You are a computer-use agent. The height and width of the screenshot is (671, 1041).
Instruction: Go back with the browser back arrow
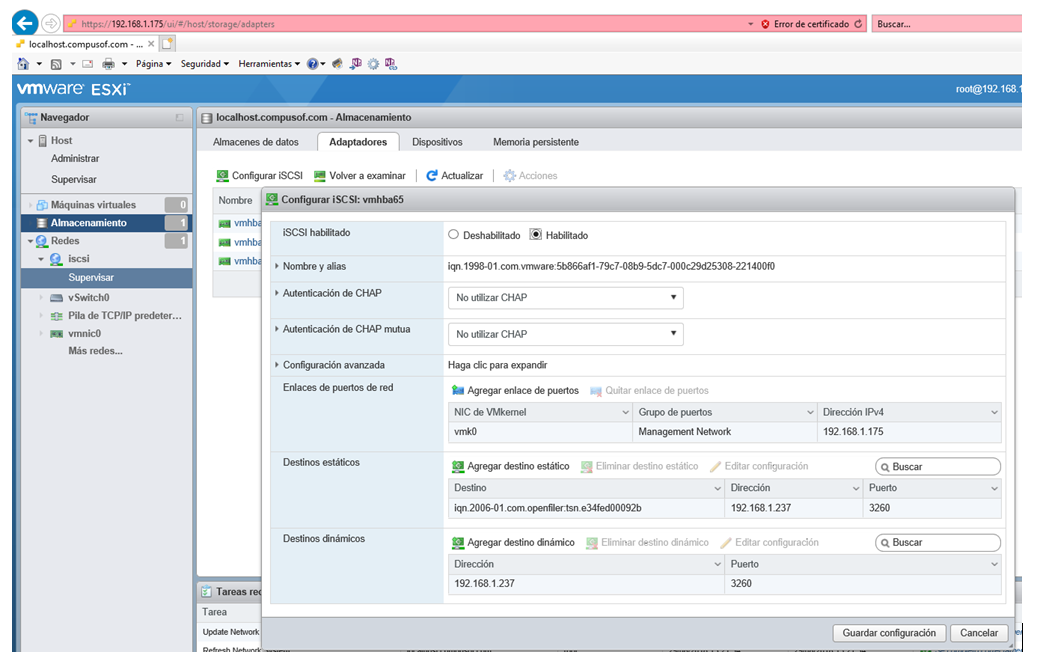pyautogui.click(x=25, y=24)
